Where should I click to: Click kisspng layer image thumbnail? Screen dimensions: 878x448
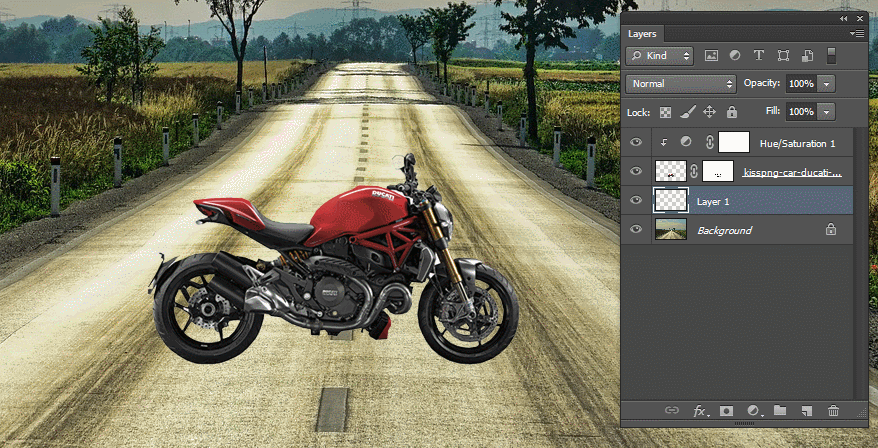pyautogui.click(x=671, y=171)
